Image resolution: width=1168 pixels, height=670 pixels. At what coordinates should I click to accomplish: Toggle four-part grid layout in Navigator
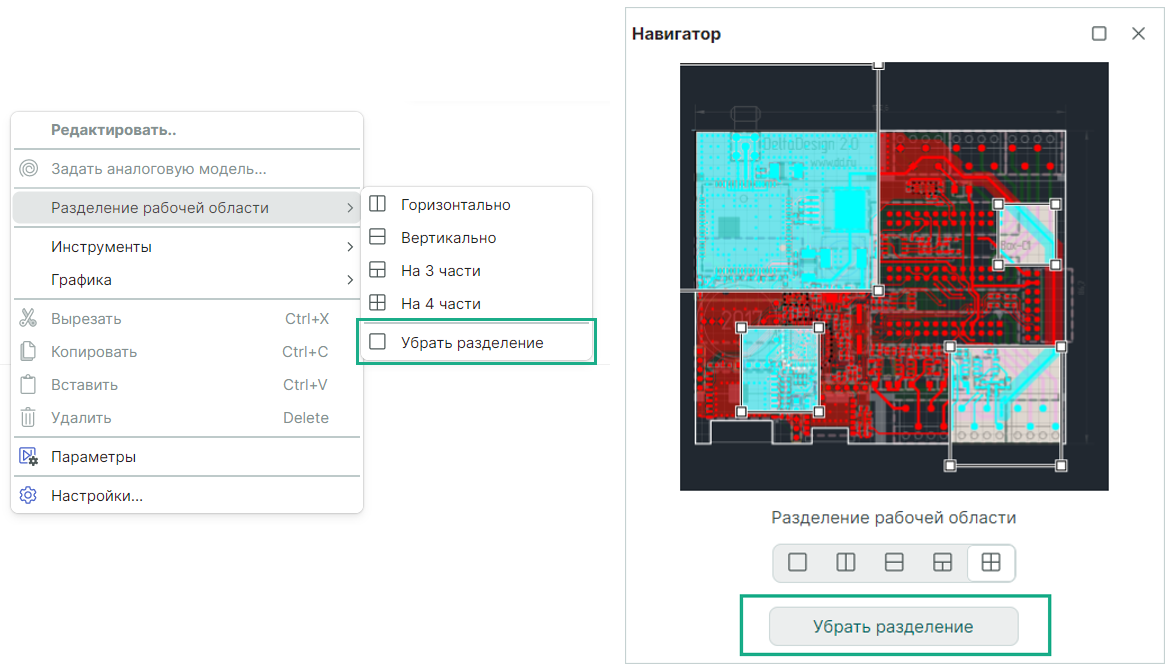[x=991, y=563]
